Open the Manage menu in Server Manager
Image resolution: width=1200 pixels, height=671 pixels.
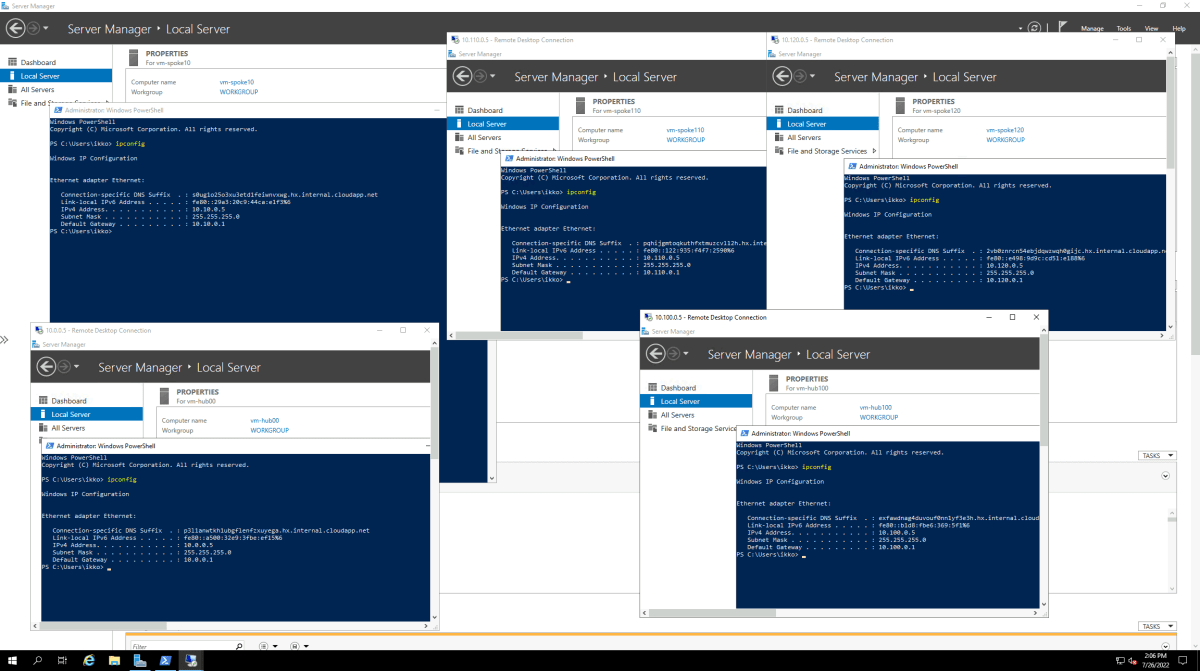pos(1093,28)
